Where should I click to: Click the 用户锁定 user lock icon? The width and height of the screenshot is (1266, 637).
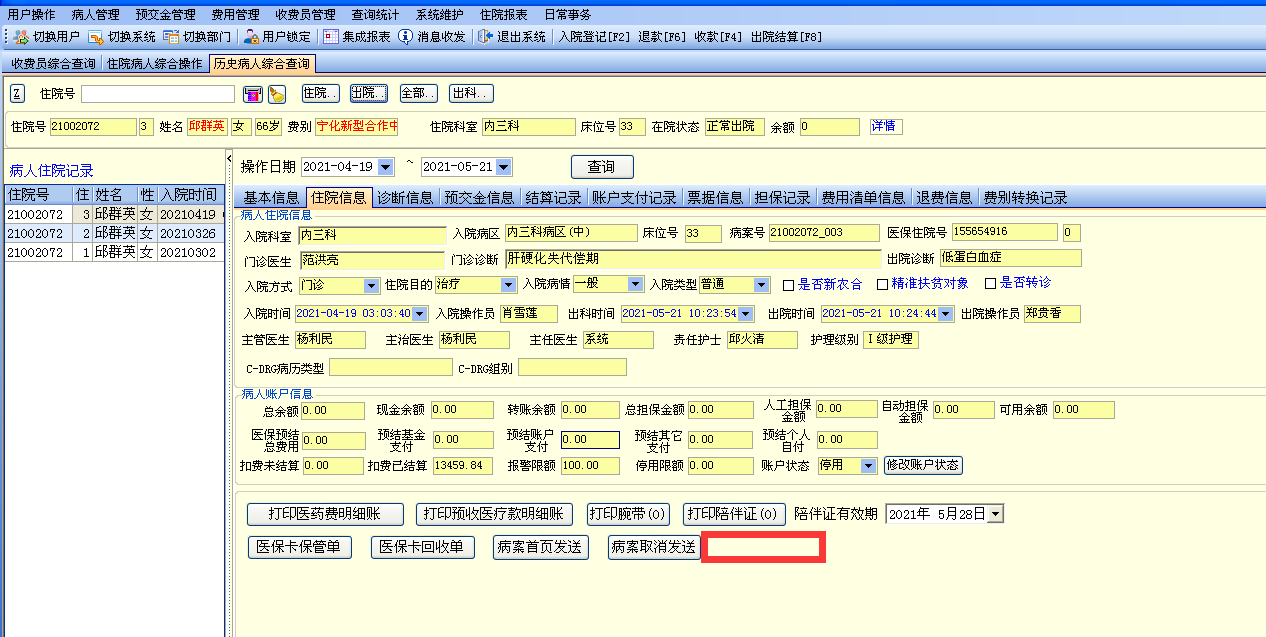[252, 36]
